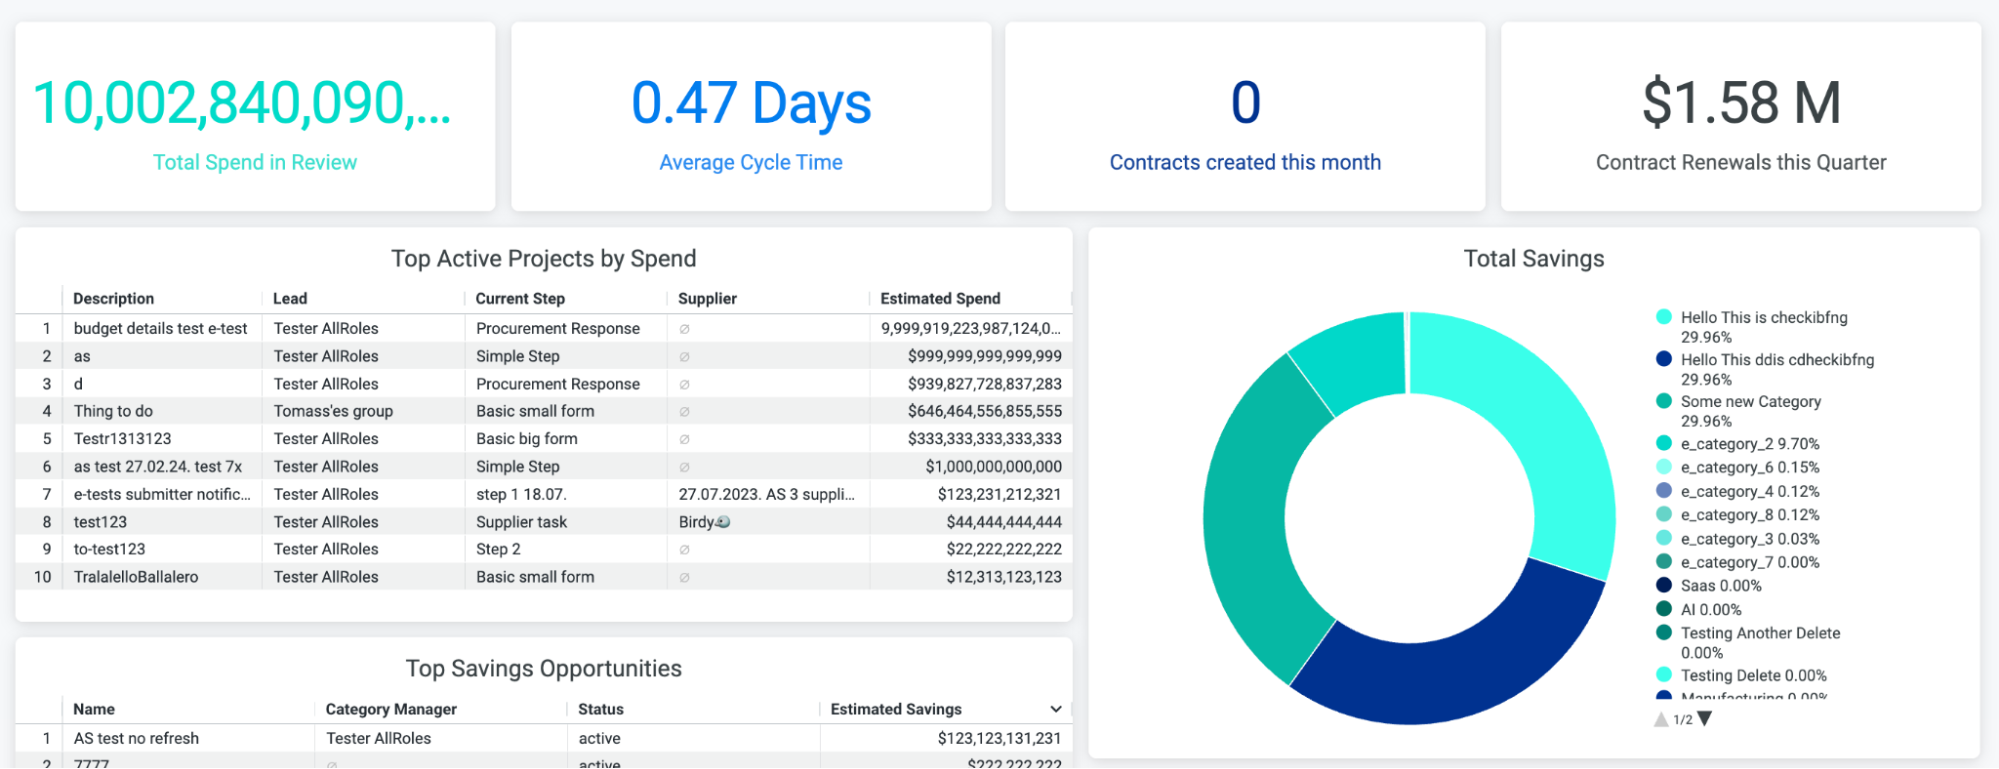Click the null supplier icon for TralalelloBallalero

coord(684,577)
